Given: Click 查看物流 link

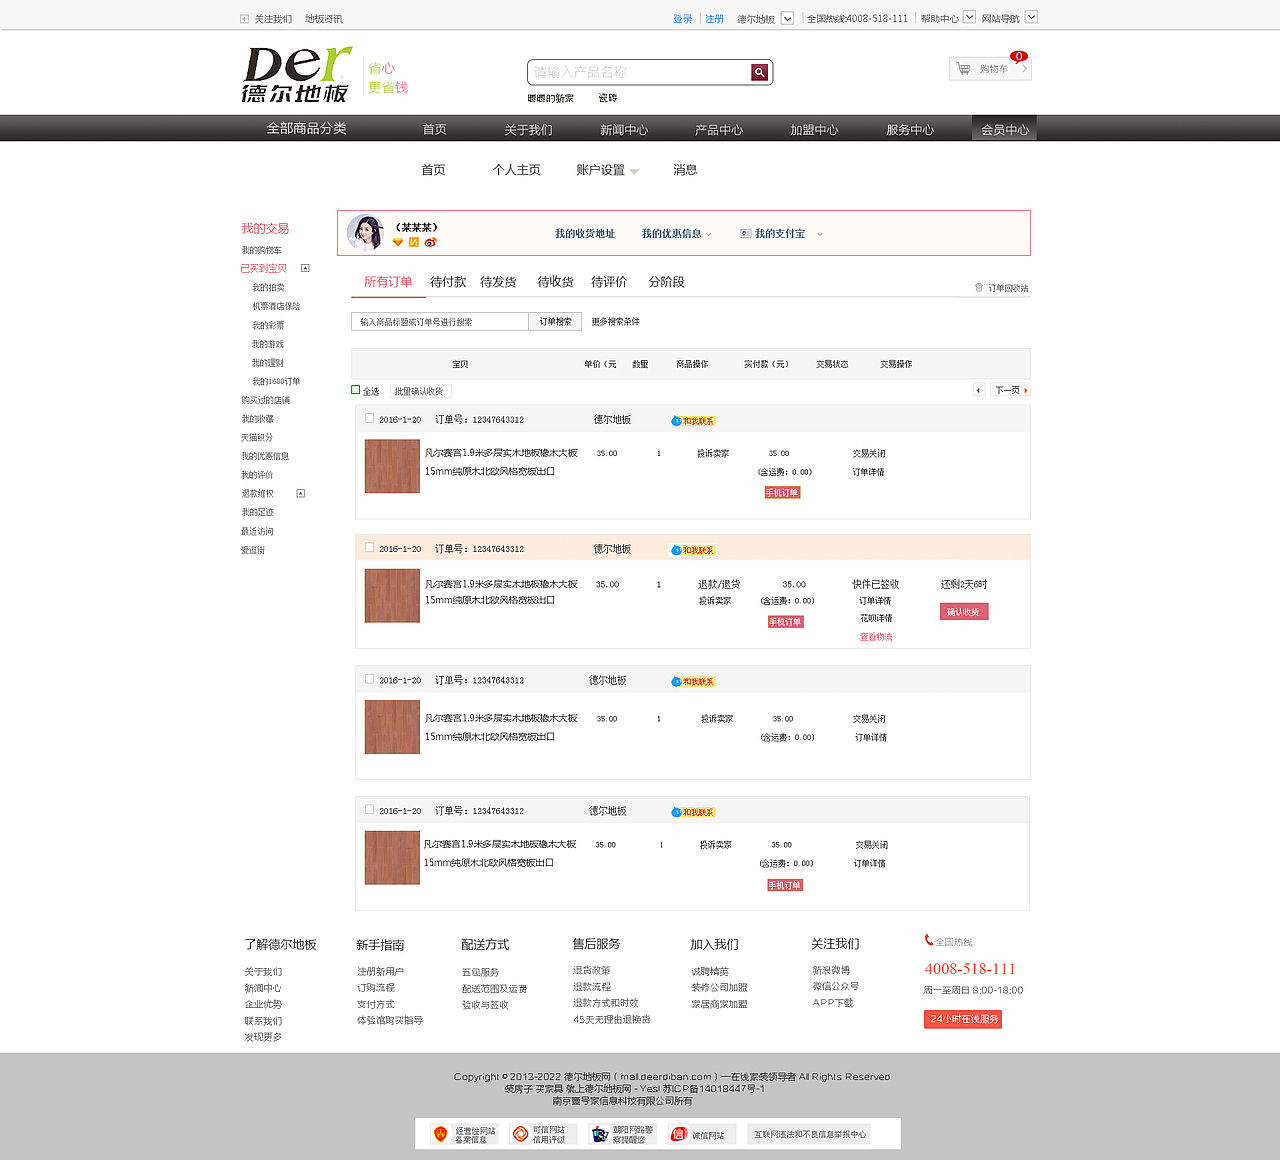Looking at the screenshot, I should [x=876, y=637].
